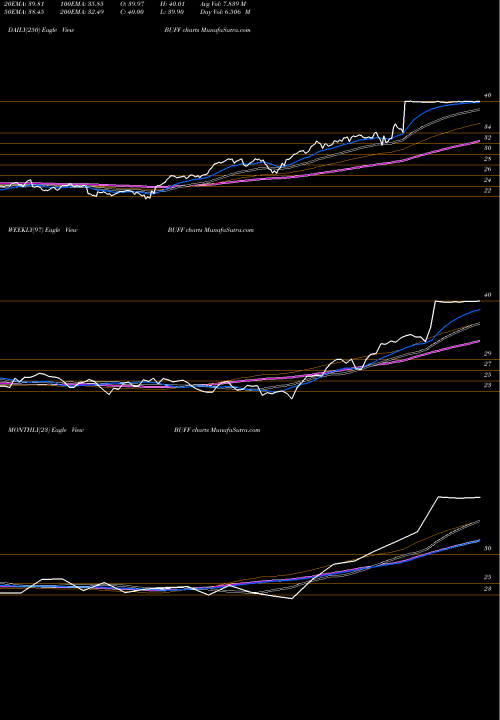The image size is (500, 720).
Task: Click the 100EMA value in the header
Action: (82, 3)
